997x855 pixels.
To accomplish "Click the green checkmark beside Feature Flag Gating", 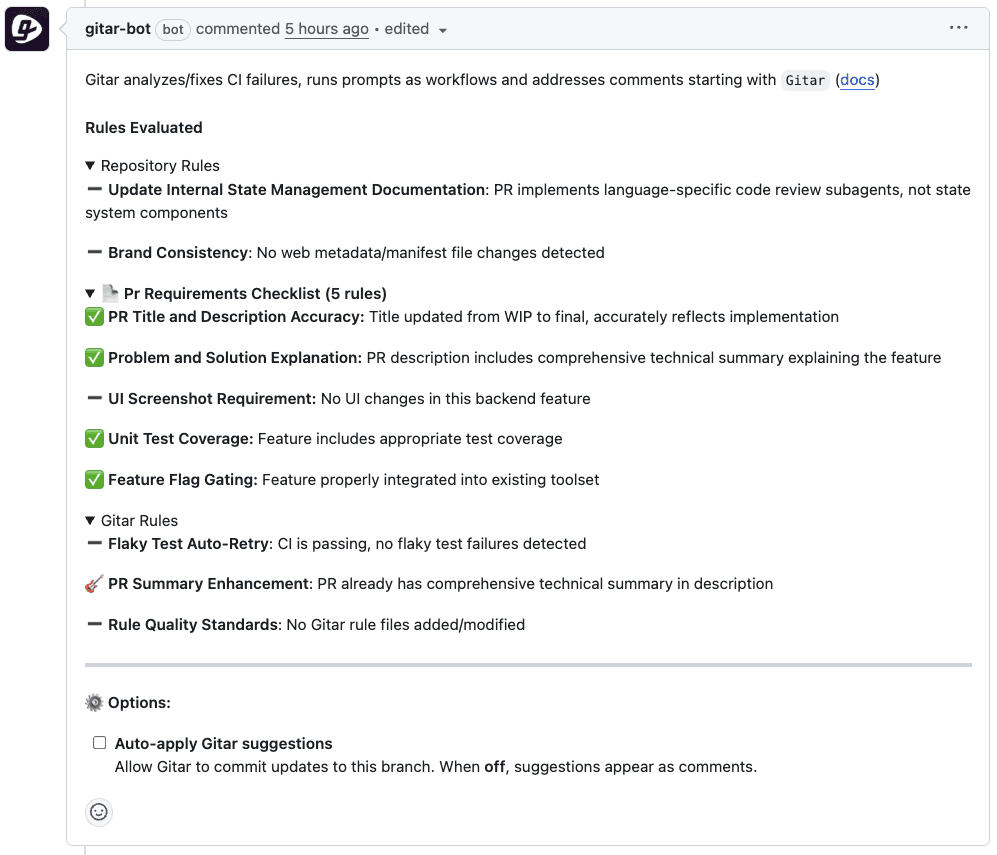I will point(94,479).
